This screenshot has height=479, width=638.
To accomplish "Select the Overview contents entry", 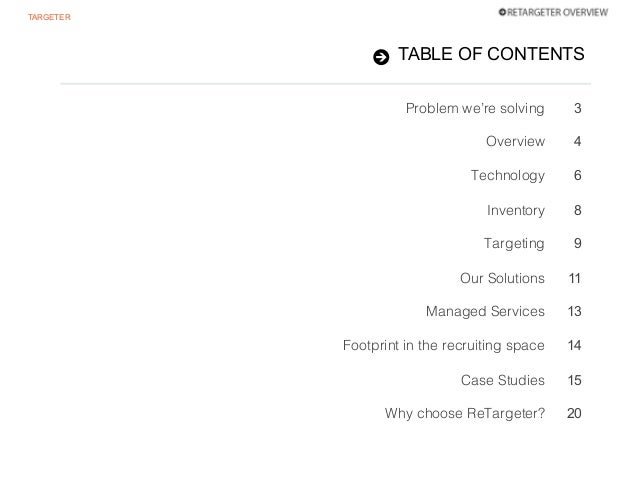I will coord(515,141).
